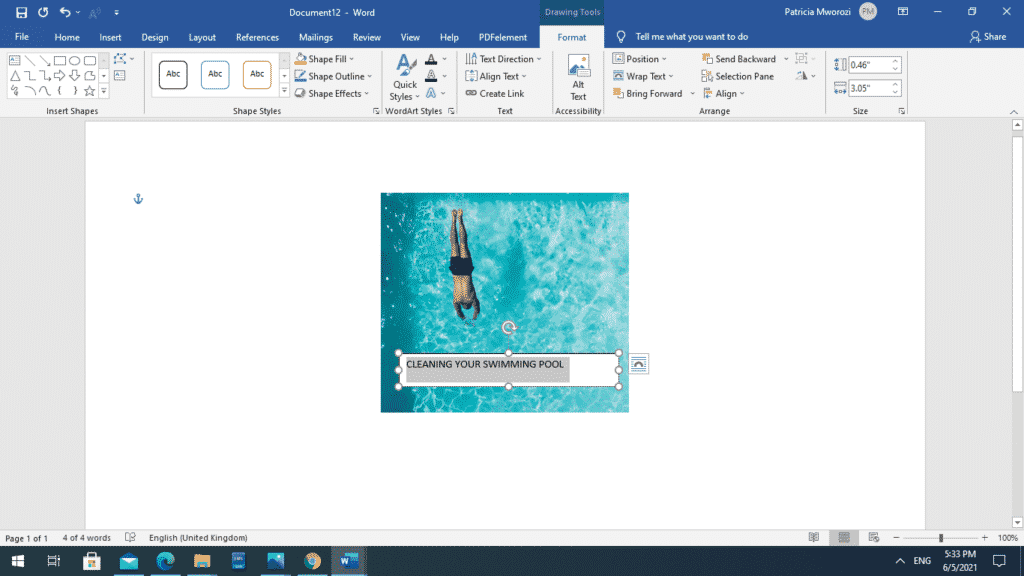The width and height of the screenshot is (1024, 576).
Task: Create a link in the text box
Action: [500, 92]
